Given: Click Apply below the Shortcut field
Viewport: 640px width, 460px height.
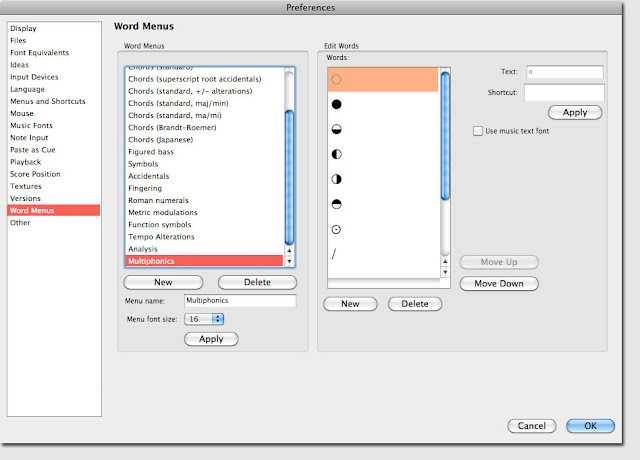Looking at the screenshot, I should [x=575, y=112].
